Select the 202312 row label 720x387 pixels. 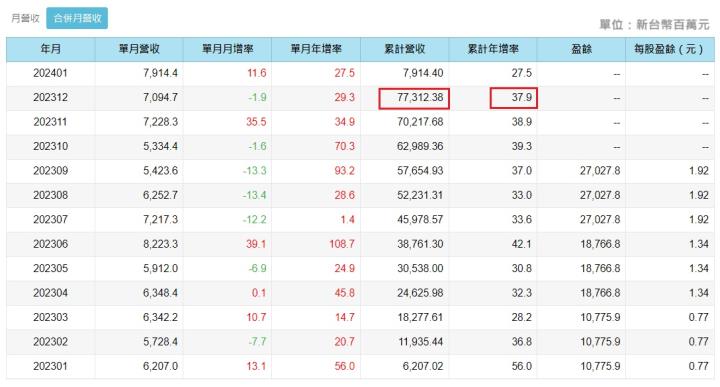coord(51,97)
